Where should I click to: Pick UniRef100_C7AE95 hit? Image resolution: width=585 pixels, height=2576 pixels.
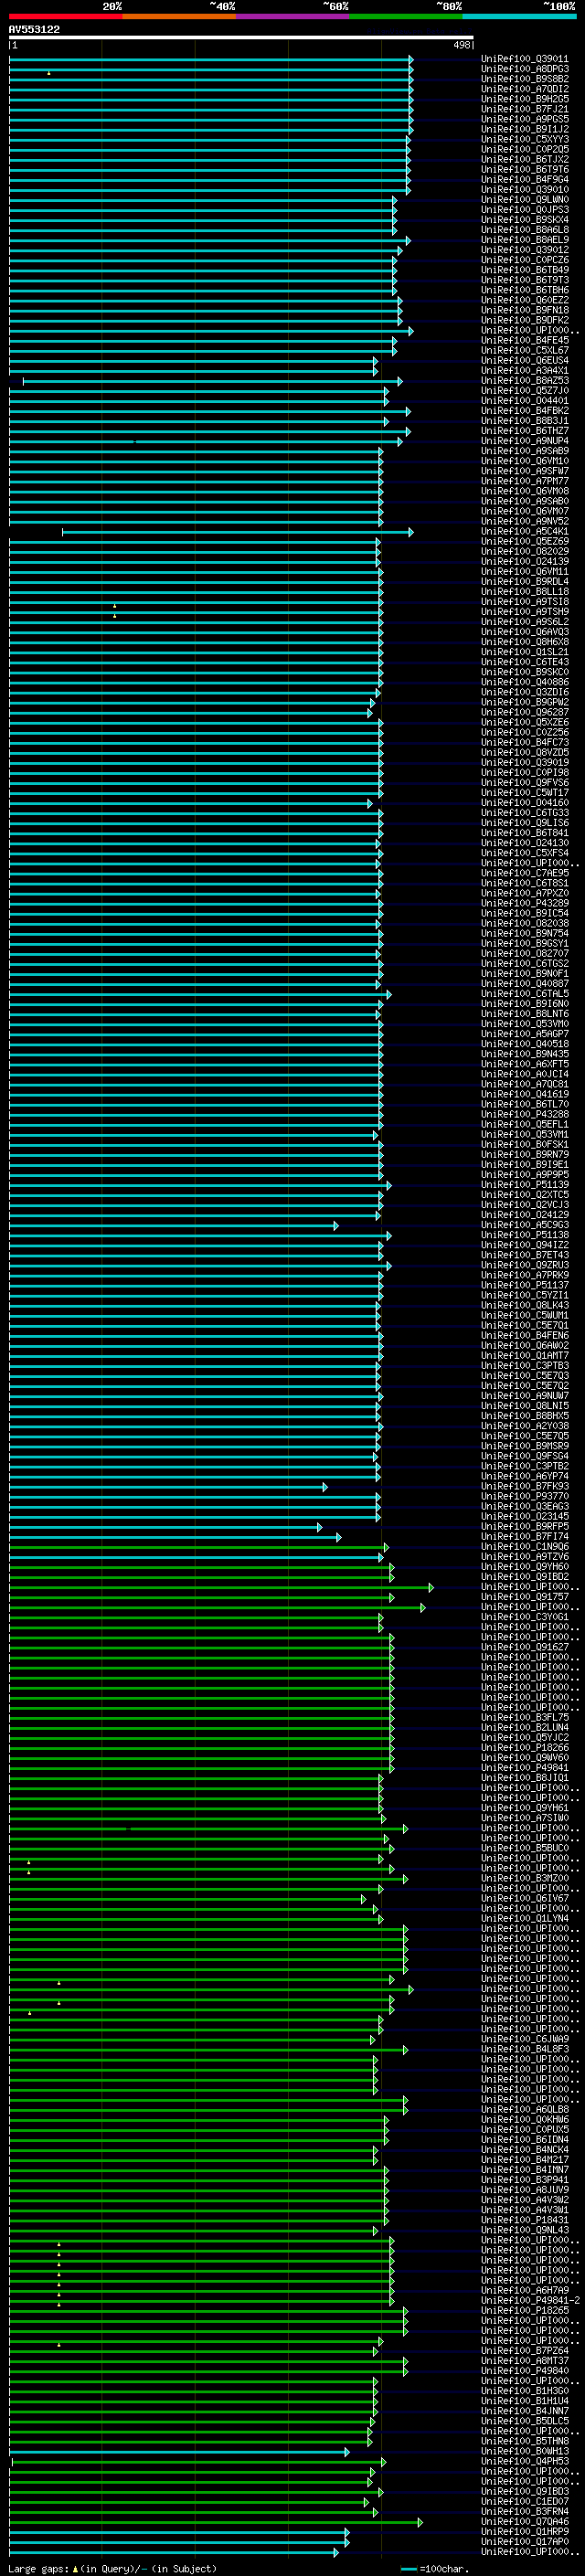pyautogui.click(x=525, y=873)
